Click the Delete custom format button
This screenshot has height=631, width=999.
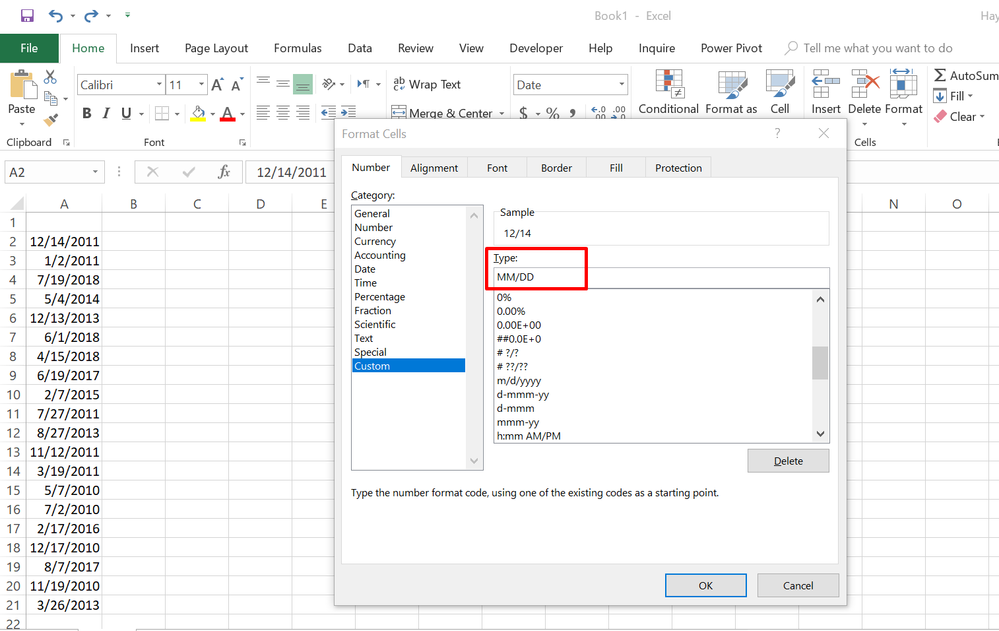[x=788, y=461]
